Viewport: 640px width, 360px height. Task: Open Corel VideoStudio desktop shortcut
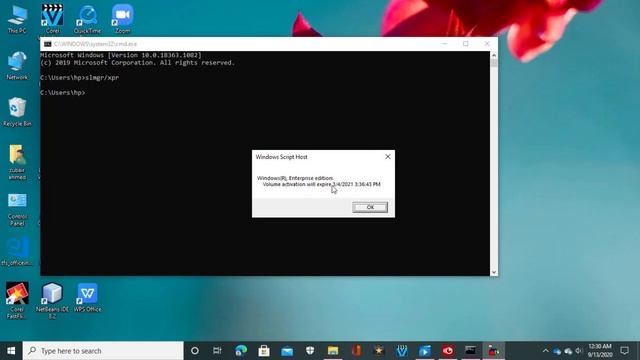point(52,19)
